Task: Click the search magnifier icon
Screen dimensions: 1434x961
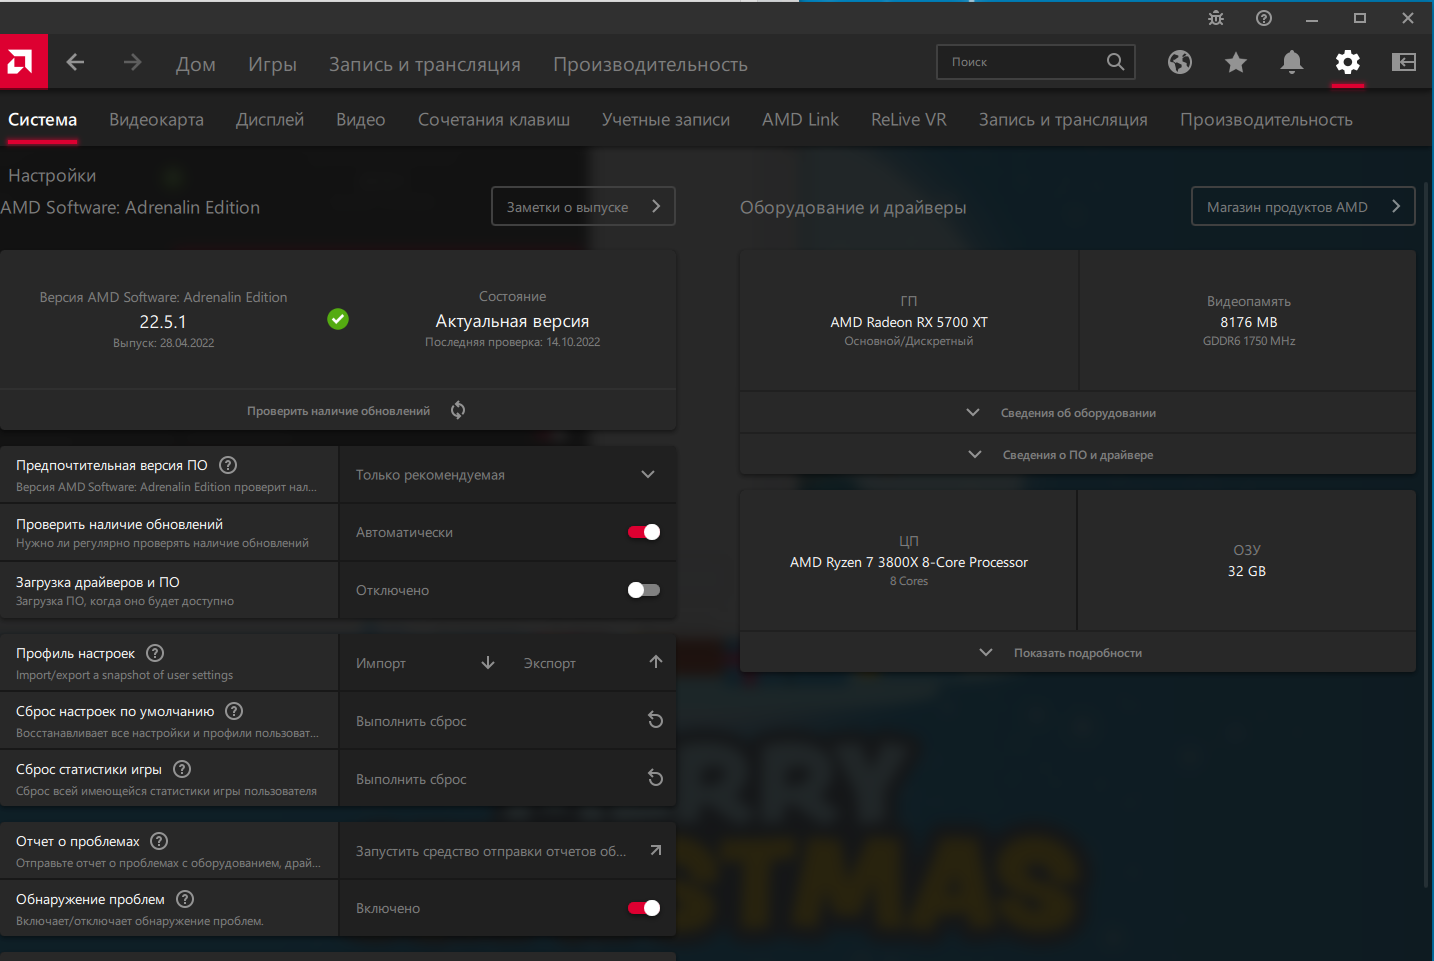Action: click(x=1115, y=62)
